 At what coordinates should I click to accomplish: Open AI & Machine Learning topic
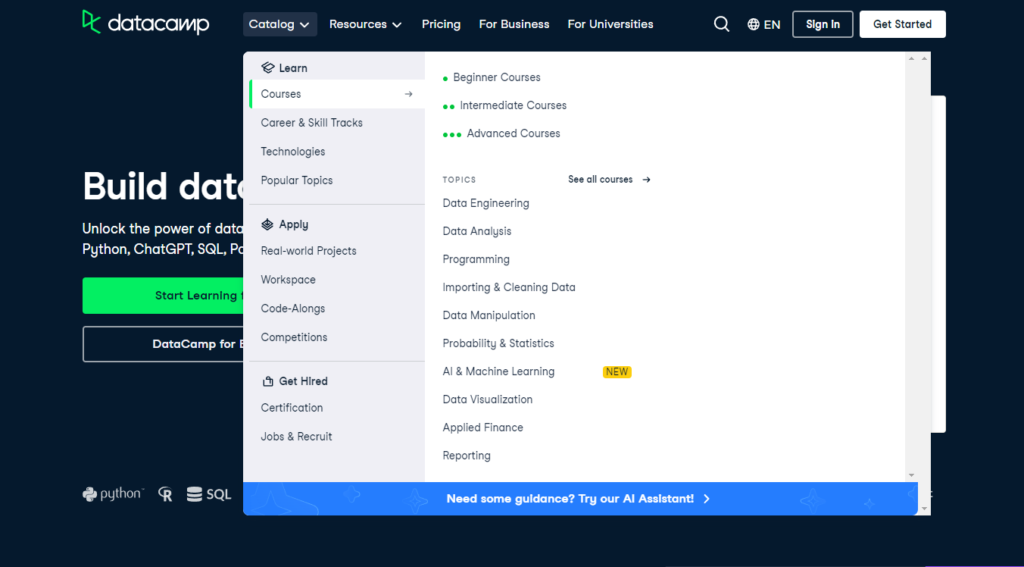(498, 372)
